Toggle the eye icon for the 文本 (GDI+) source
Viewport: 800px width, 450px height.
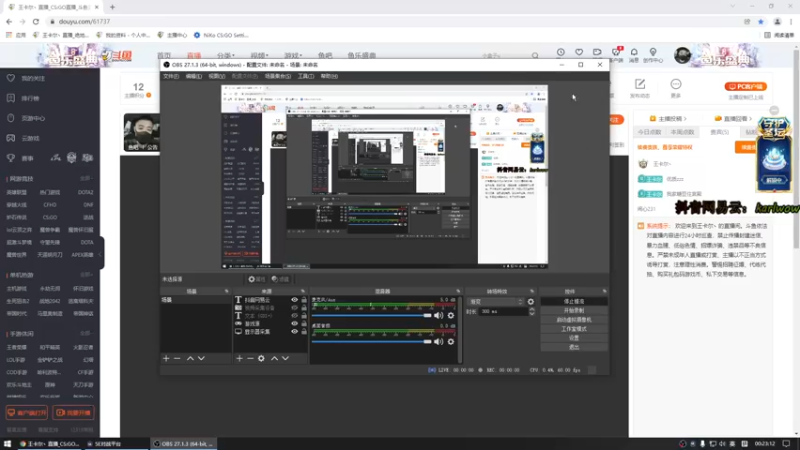click(x=294, y=316)
